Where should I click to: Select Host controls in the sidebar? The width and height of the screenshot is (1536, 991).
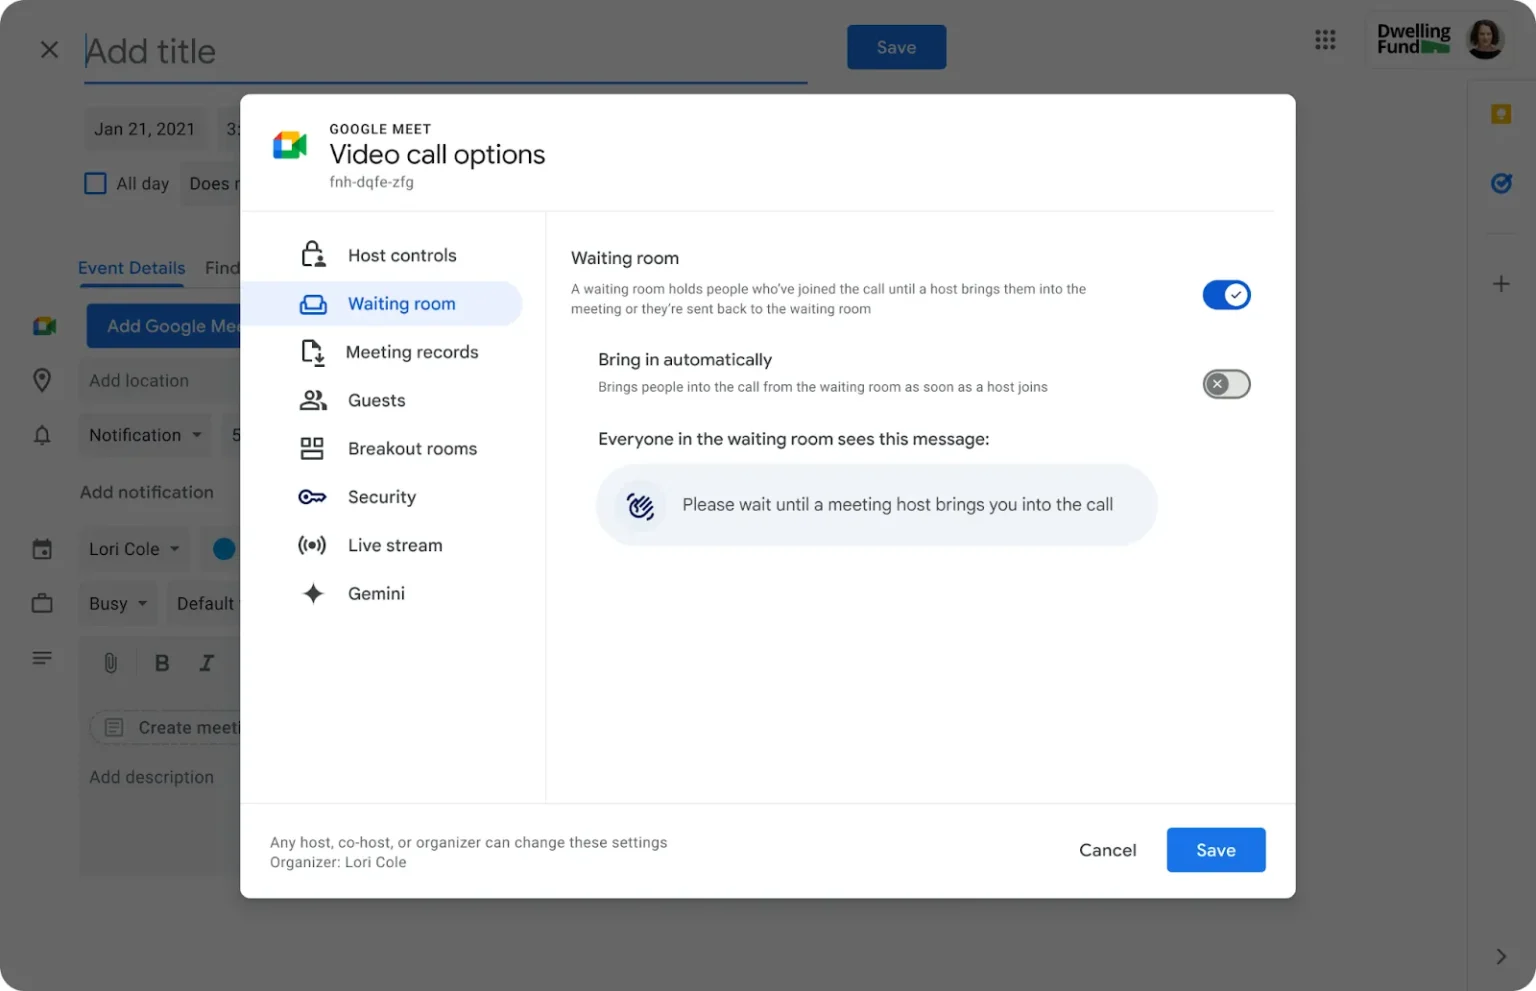401,255
